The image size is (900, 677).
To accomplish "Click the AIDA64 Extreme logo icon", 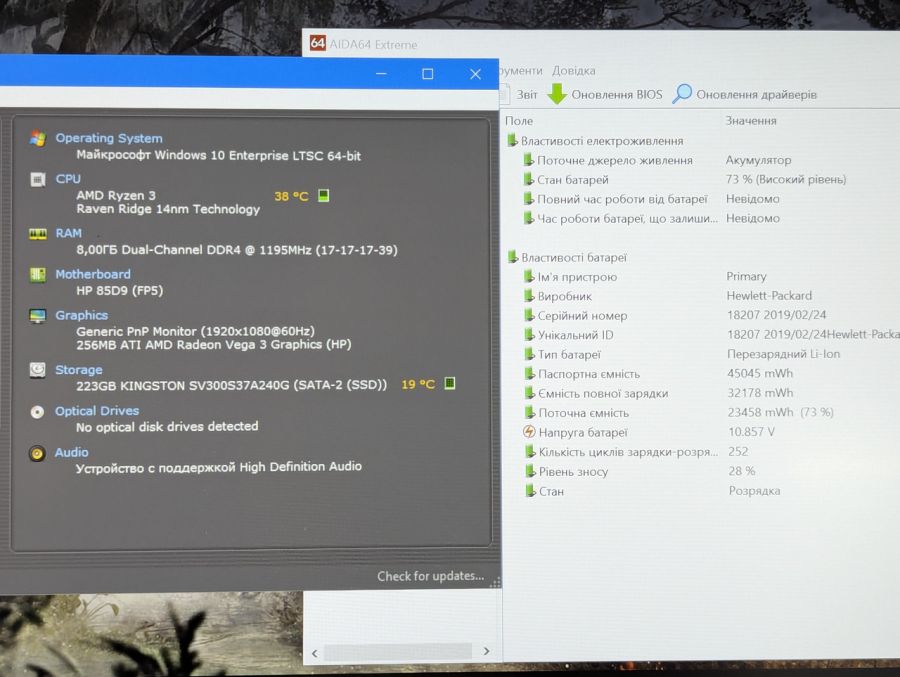I will coord(317,43).
